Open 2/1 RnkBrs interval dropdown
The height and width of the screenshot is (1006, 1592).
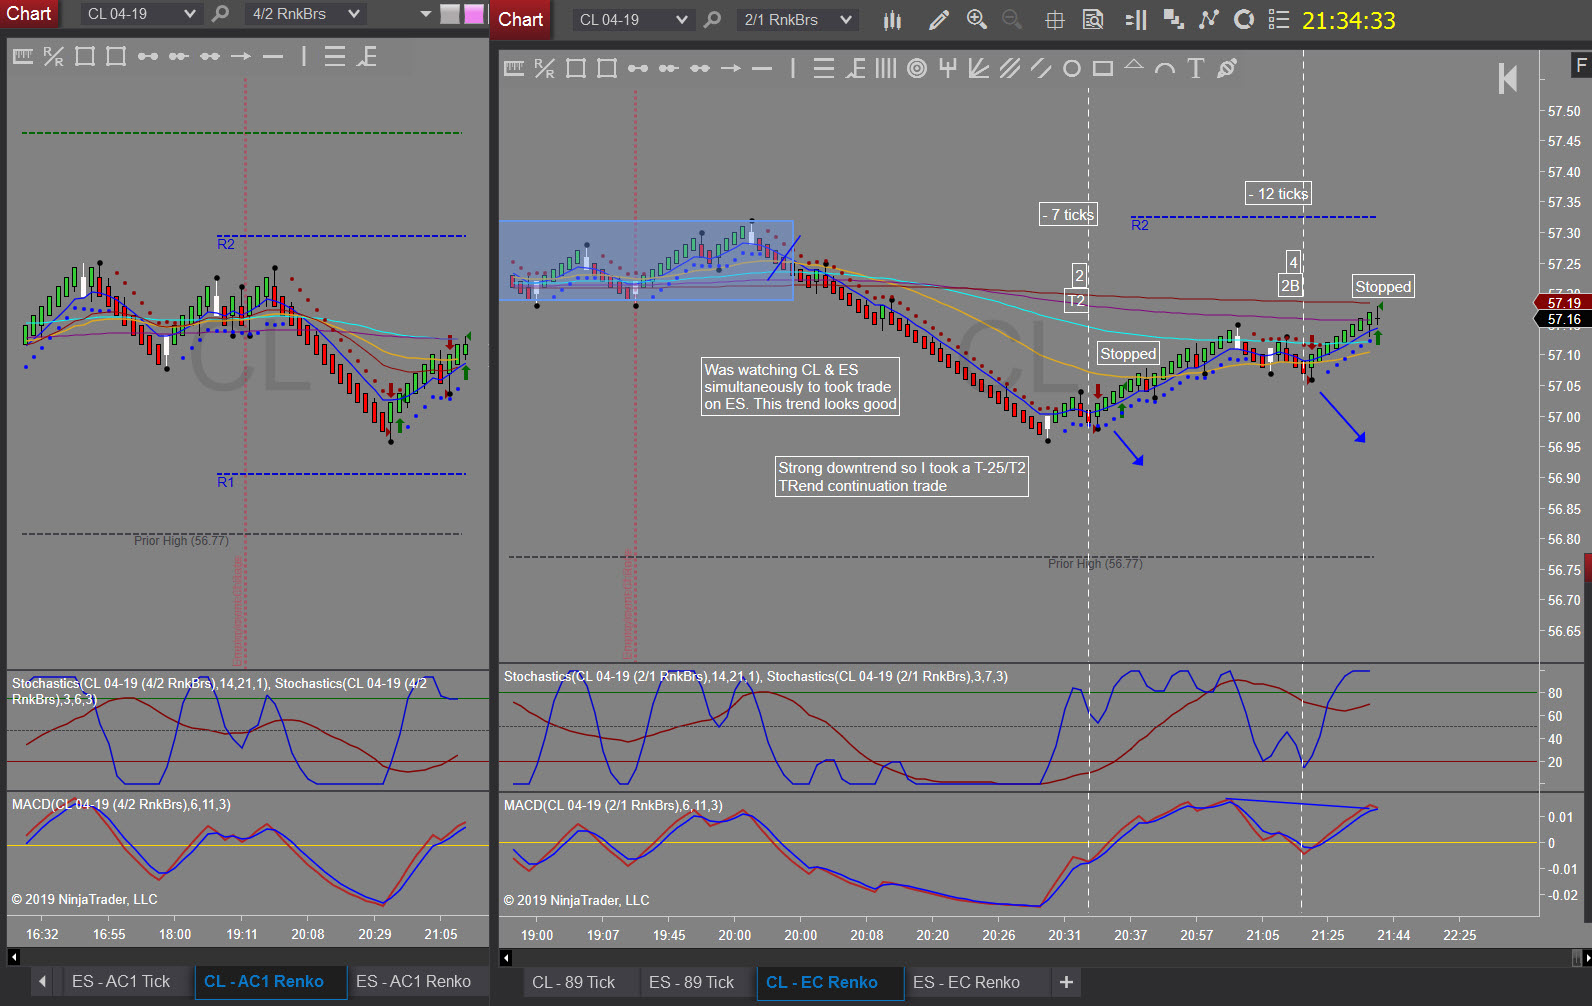pos(798,20)
